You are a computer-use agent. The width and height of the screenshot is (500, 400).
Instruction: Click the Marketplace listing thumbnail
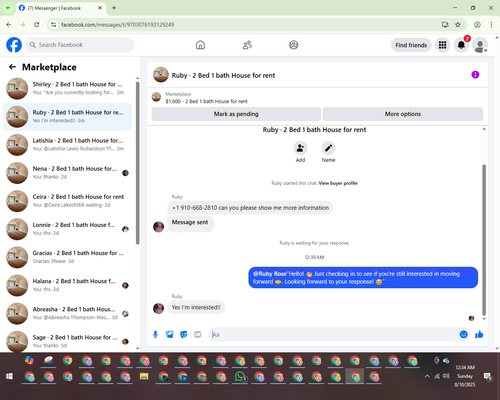coord(156,97)
